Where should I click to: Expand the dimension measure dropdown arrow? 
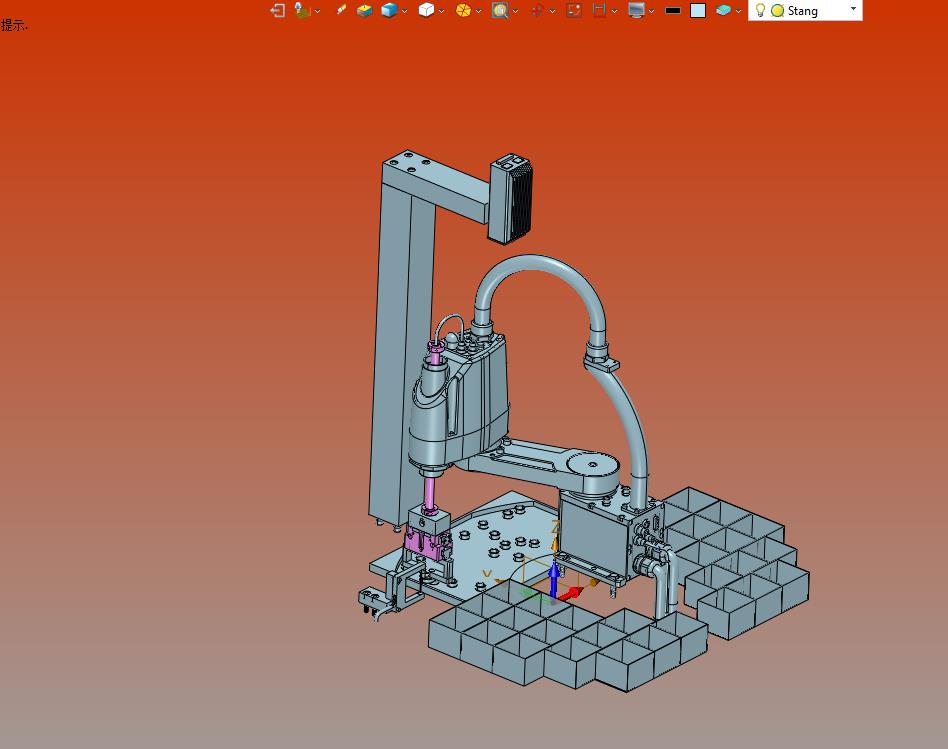click(x=614, y=11)
